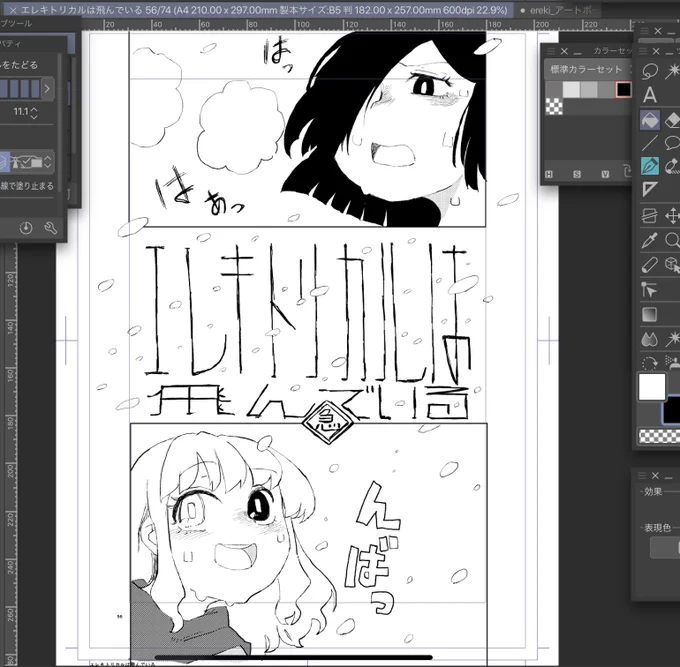Minimize the Color Set panel
The height and width of the screenshot is (667, 680).
pyautogui.click(x=577, y=52)
